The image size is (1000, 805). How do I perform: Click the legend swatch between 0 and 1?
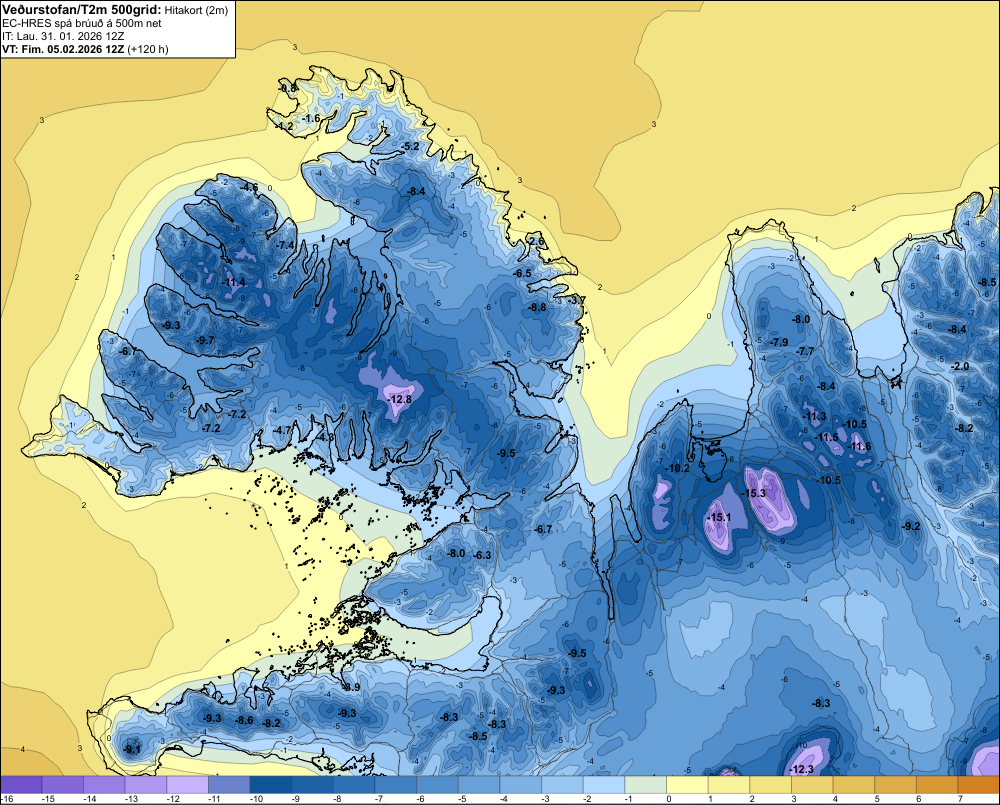click(x=688, y=785)
